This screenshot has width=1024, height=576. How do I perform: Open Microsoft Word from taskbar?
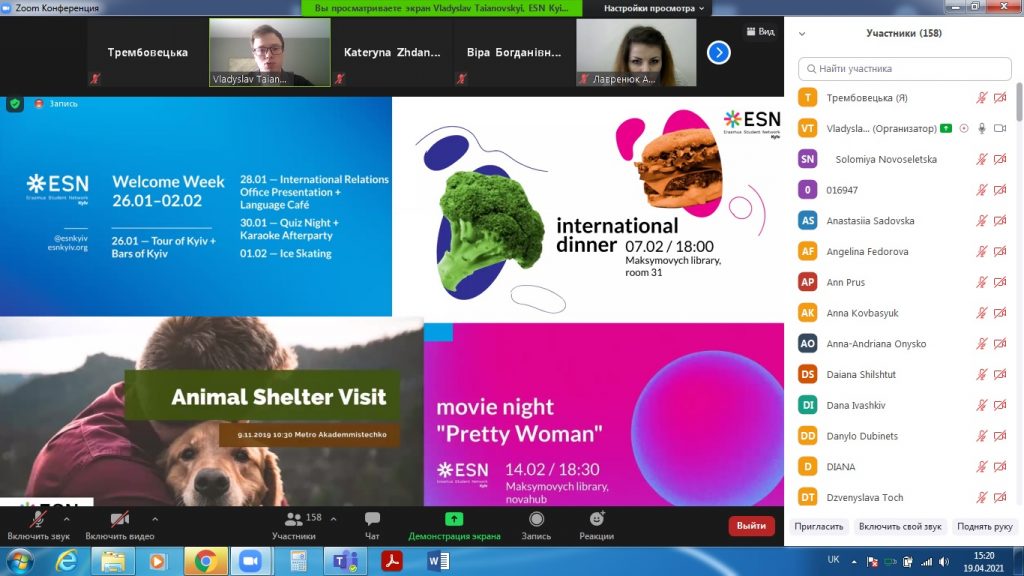[x=438, y=561]
